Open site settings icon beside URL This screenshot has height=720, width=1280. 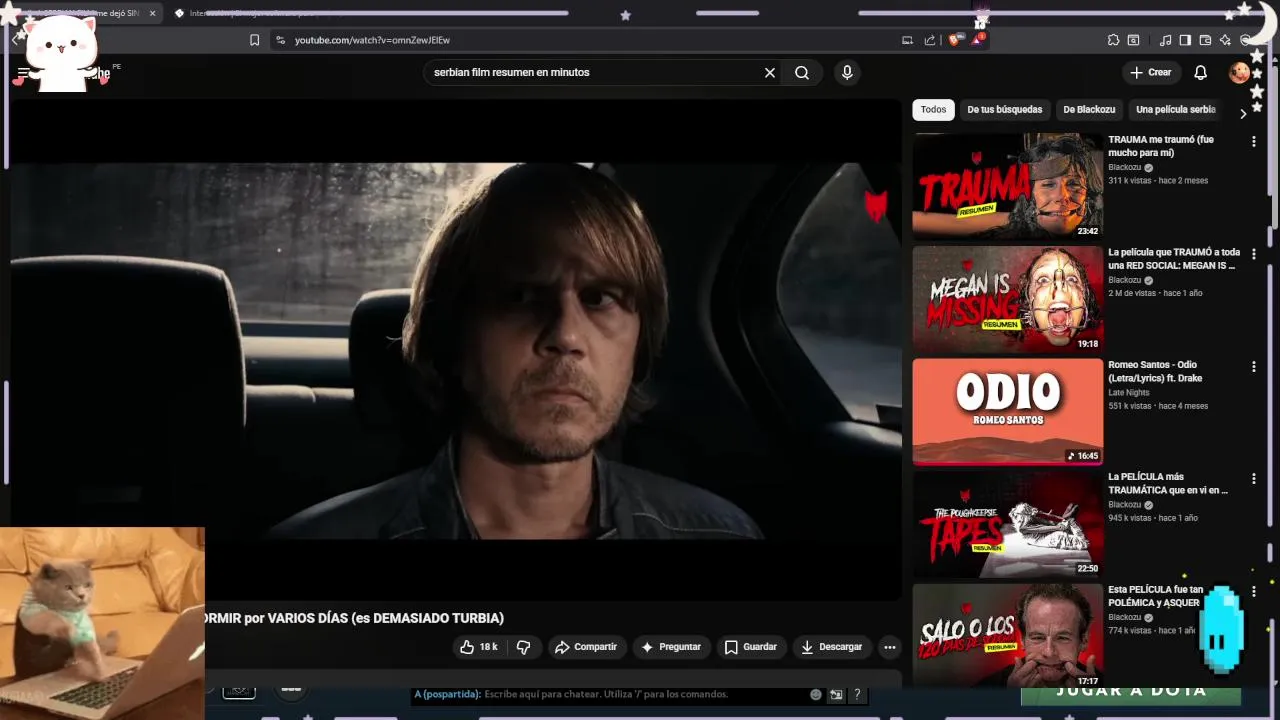point(280,40)
